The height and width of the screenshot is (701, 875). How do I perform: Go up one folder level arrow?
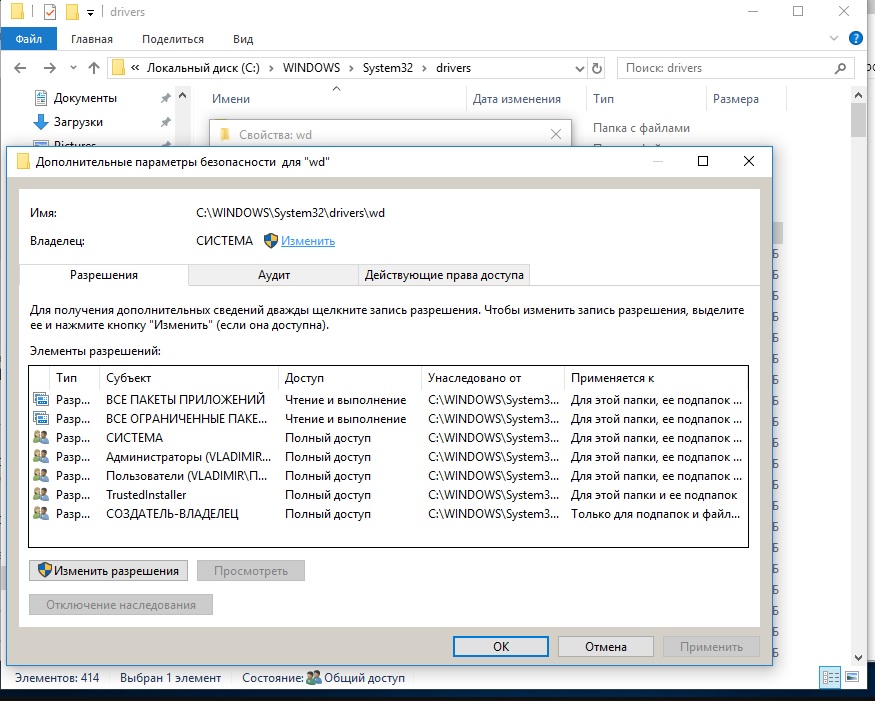[94, 68]
